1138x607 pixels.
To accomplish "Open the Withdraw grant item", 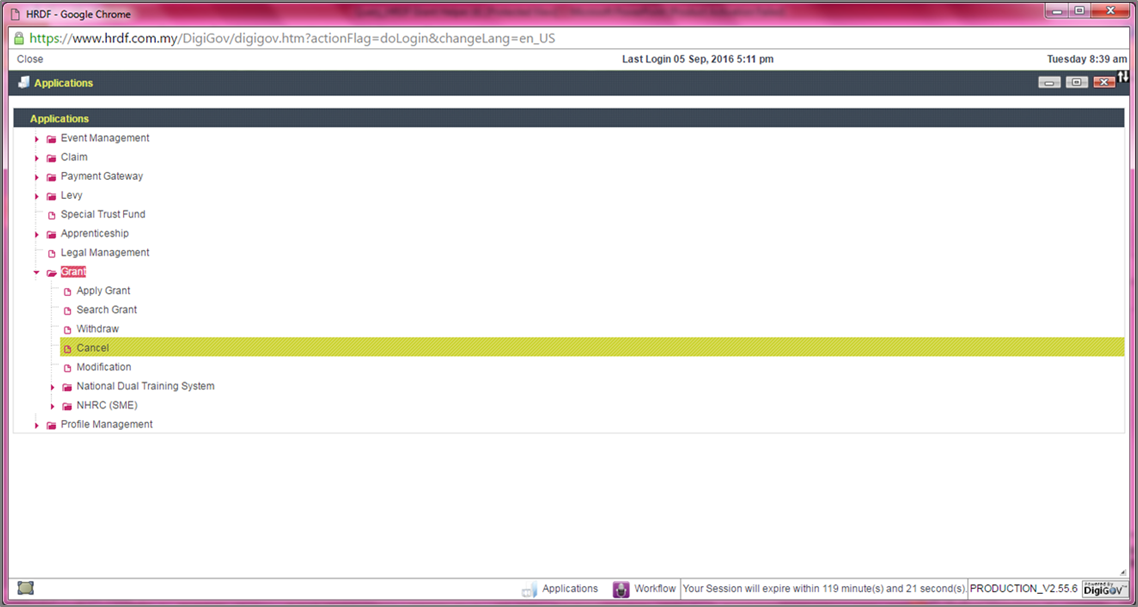I will [98, 329].
